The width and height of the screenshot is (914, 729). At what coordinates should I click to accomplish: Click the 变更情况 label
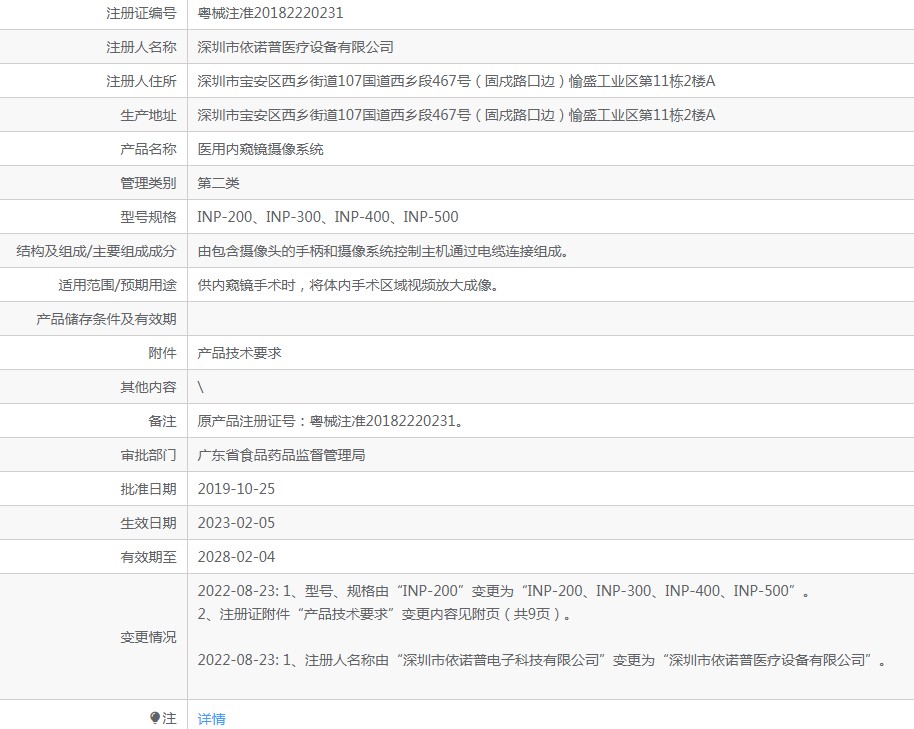(x=148, y=637)
